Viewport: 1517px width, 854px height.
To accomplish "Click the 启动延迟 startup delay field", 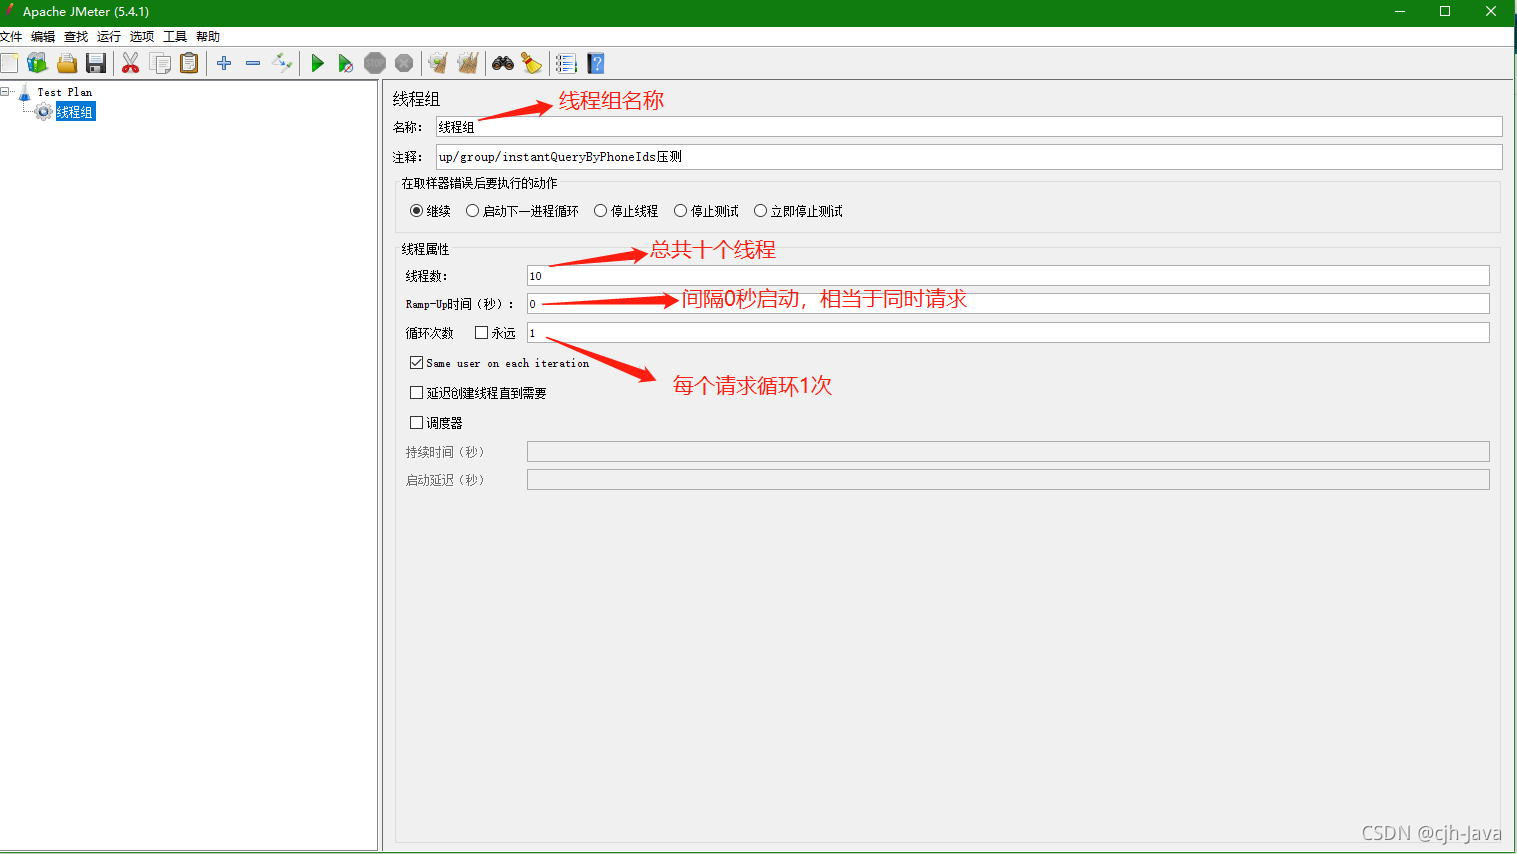I will pyautogui.click(x=1008, y=480).
